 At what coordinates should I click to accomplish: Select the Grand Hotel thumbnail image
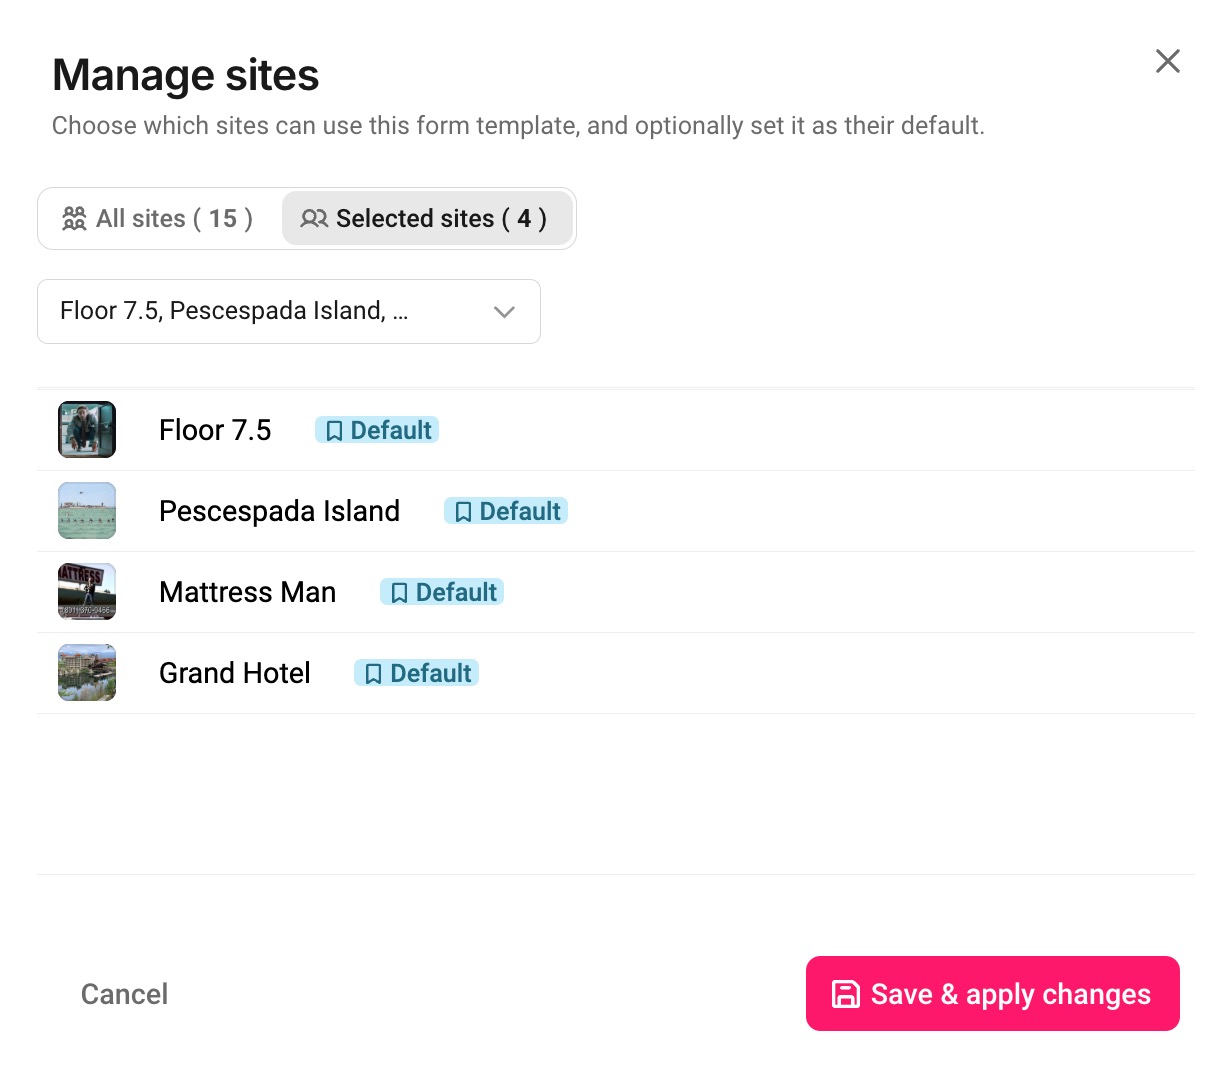(x=87, y=673)
